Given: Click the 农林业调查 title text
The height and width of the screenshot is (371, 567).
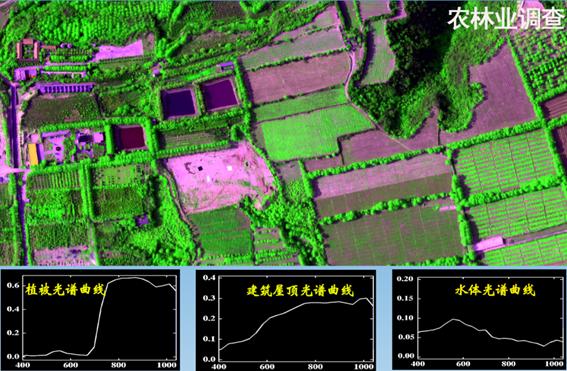Looking at the screenshot, I should [x=507, y=18].
